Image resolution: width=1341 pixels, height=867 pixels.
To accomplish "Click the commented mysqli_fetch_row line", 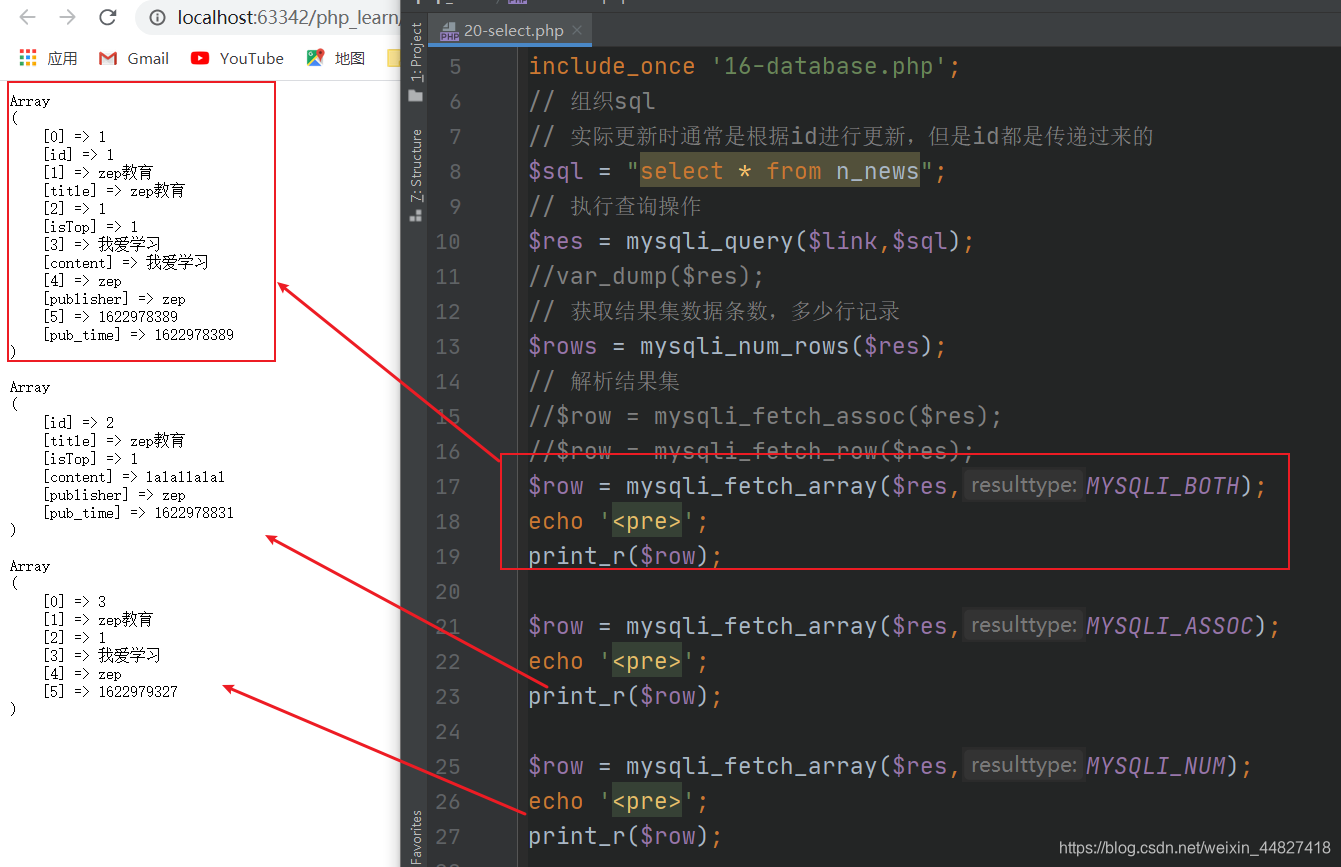I will coord(751,452).
